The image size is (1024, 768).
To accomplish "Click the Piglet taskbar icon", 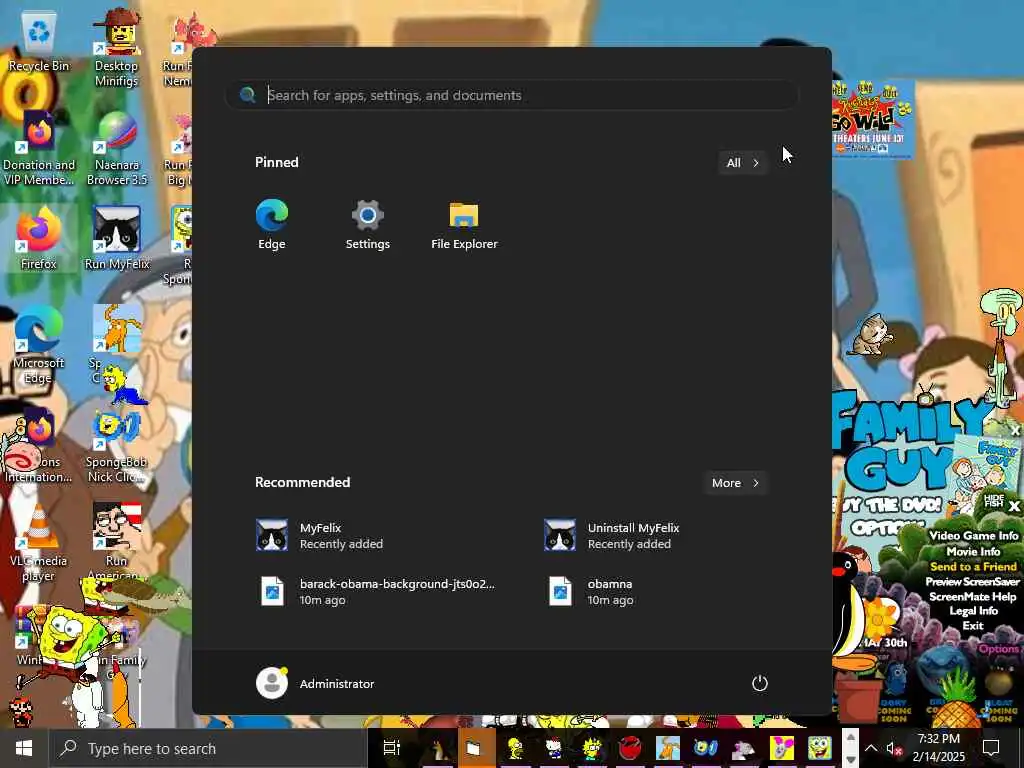I will [x=781, y=748].
